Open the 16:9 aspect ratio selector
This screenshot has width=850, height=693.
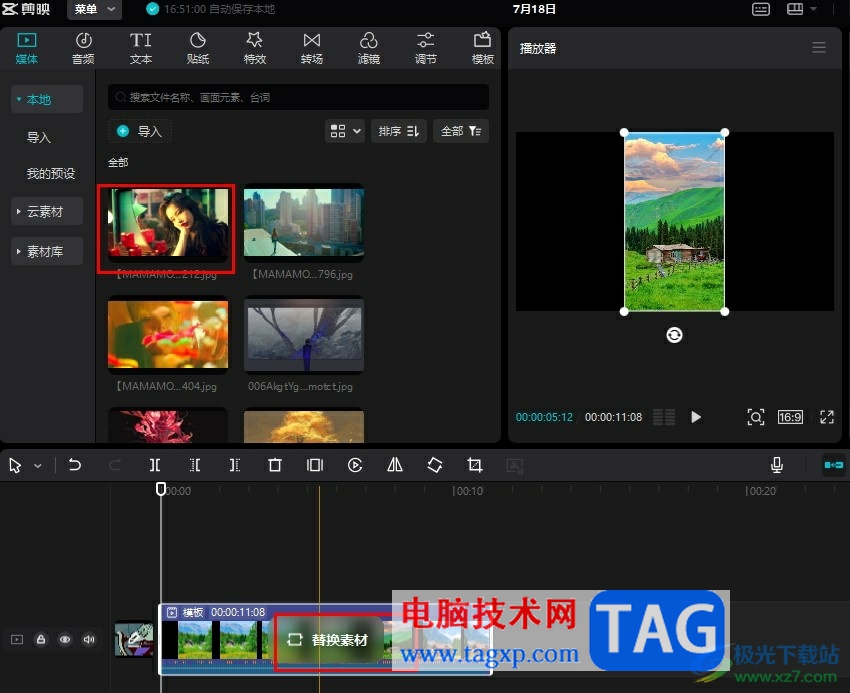(x=790, y=417)
